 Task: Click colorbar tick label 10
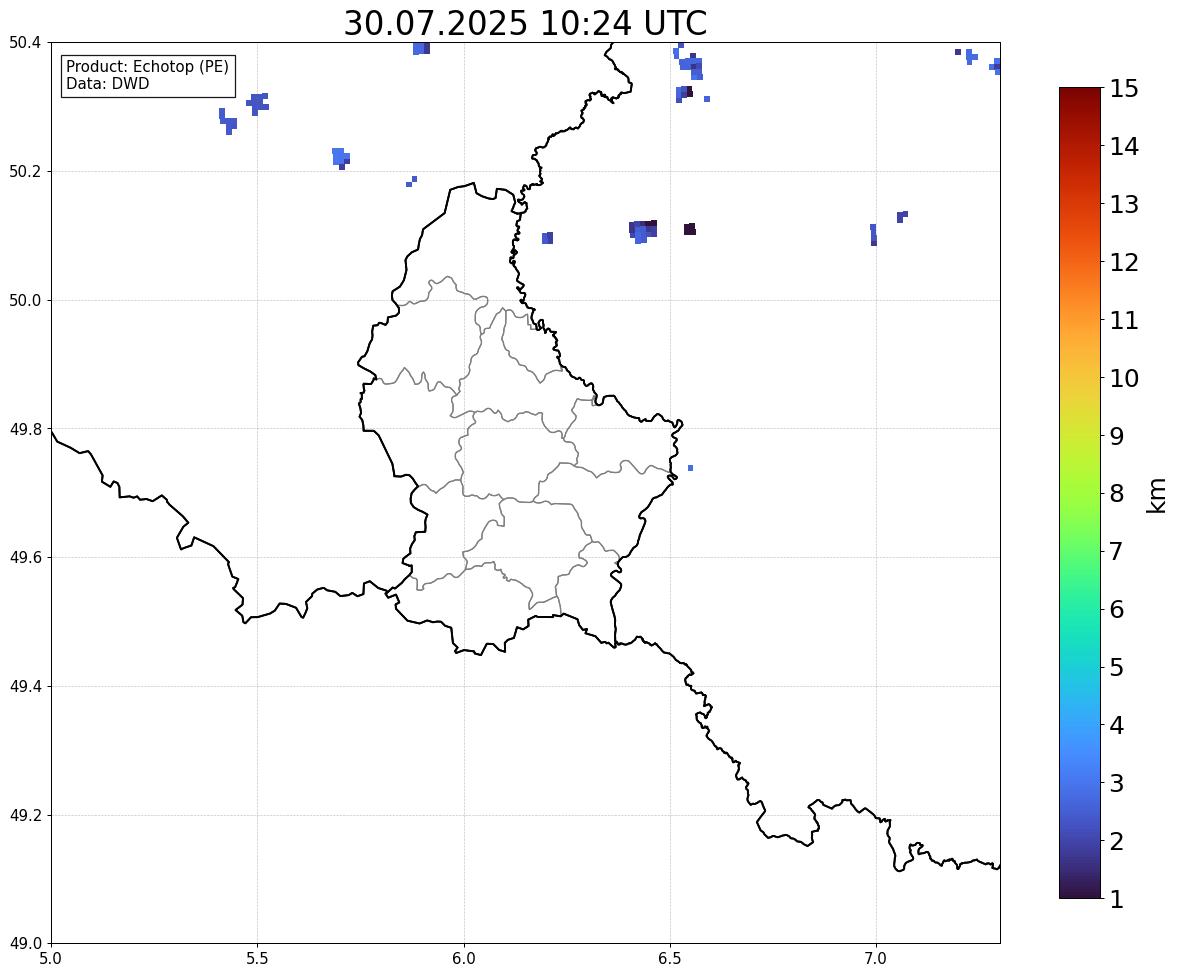click(1124, 378)
